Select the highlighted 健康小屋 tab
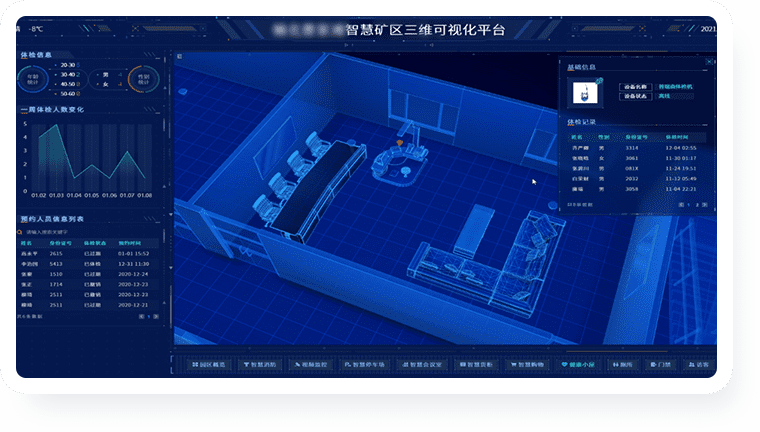Image resolution: width=760 pixels, height=432 pixels. coord(578,365)
